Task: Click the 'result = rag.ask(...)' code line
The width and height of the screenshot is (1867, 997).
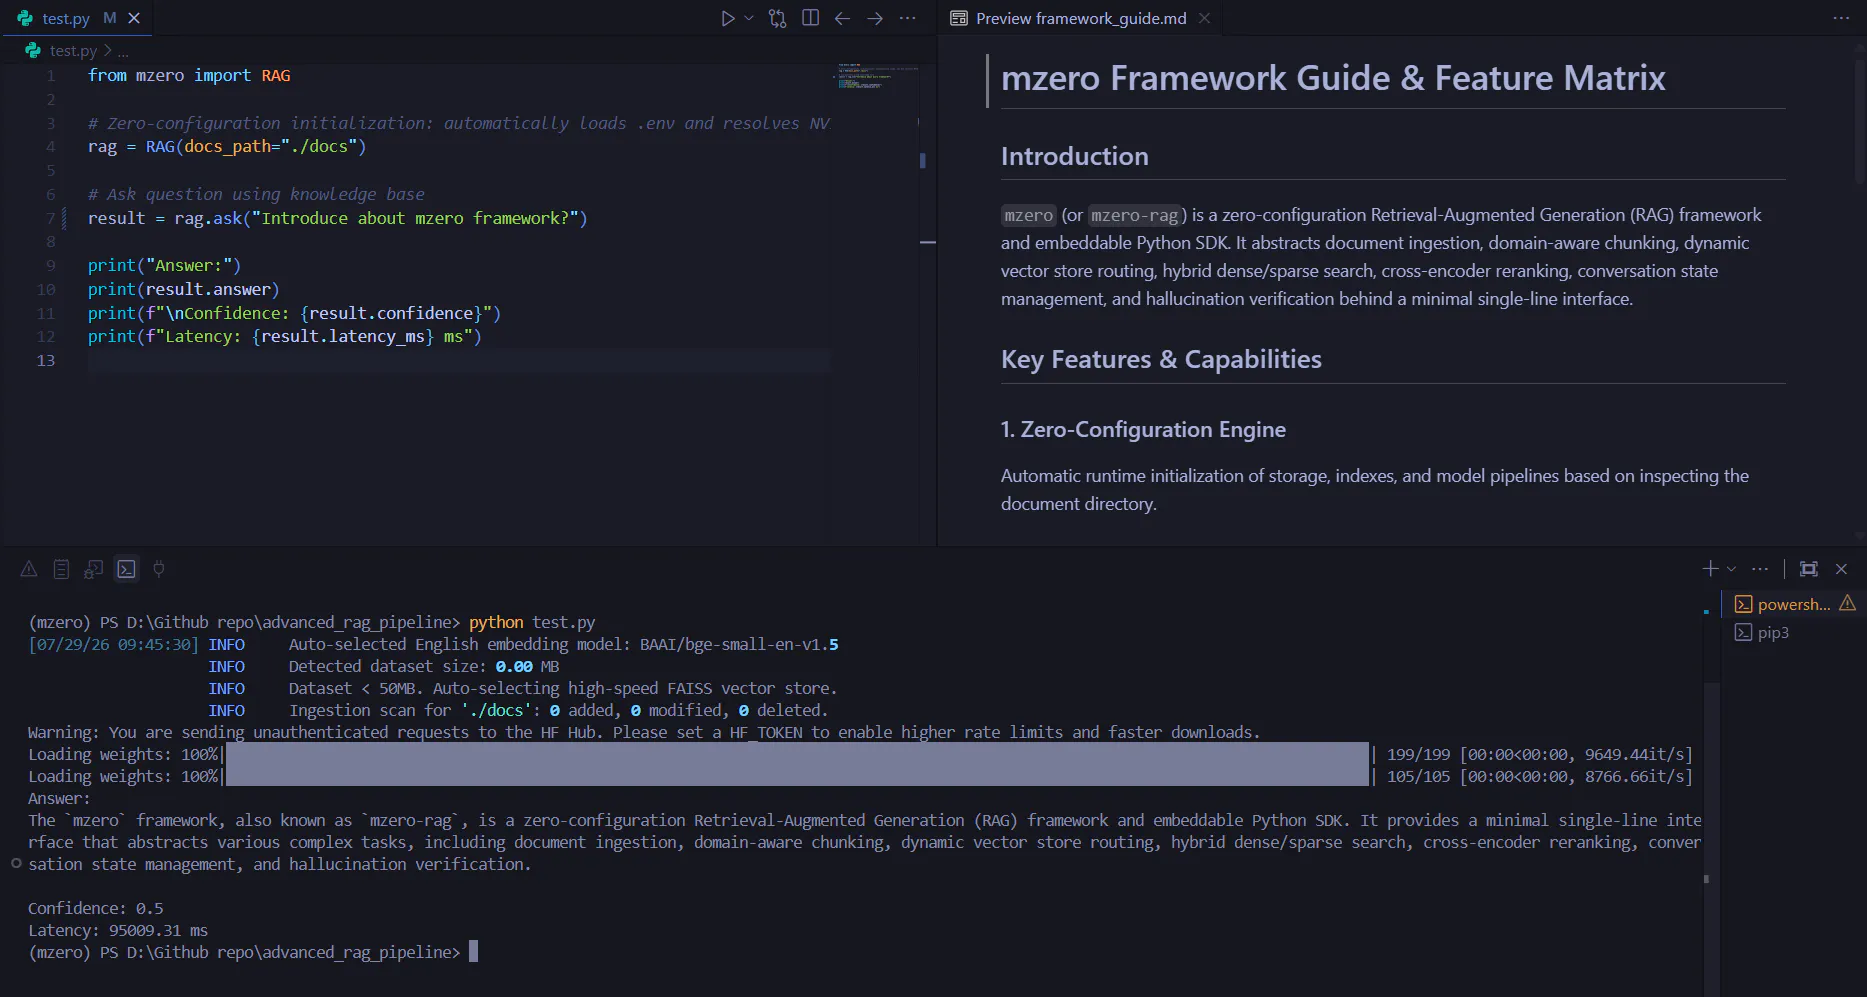Action: coord(338,218)
